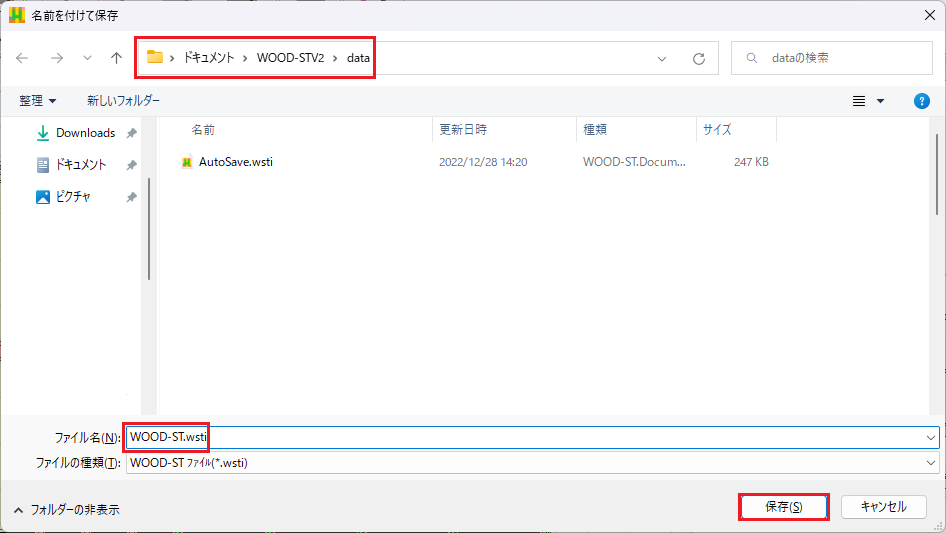The image size is (946, 533).
Task: Open the 整理 menu
Action: click(38, 101)
